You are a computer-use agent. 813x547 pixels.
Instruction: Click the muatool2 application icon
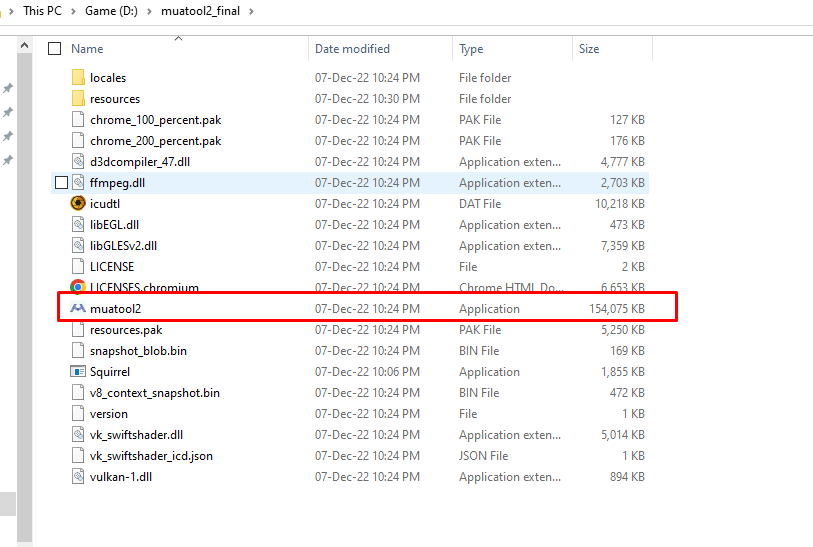click(79, 309)
